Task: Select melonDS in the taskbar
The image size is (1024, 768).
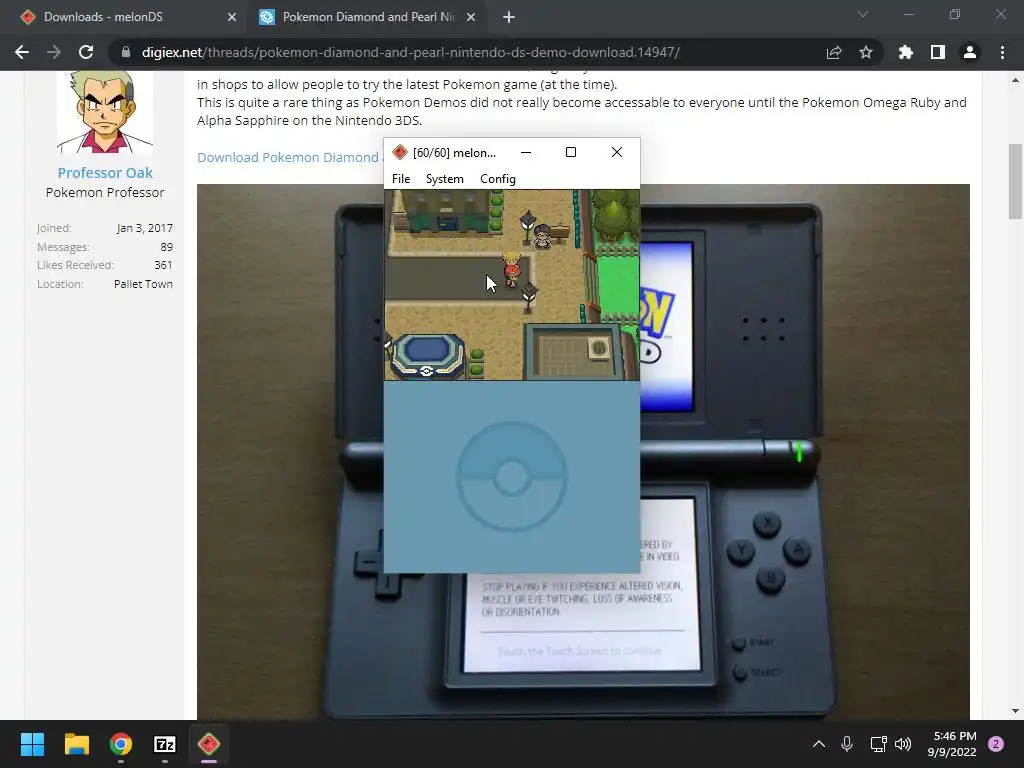Action: pyautogui.click(x=209, y=744)
